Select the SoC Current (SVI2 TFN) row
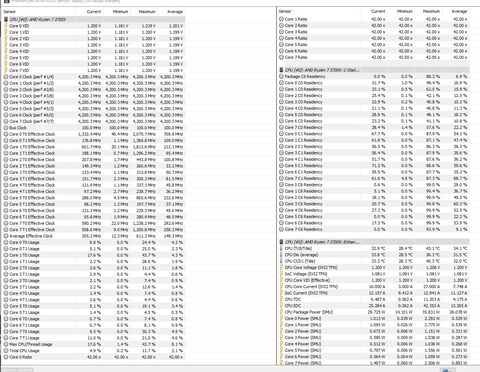Image resolution: width=480 pixels, height=372 pixels. coord(374,293)
